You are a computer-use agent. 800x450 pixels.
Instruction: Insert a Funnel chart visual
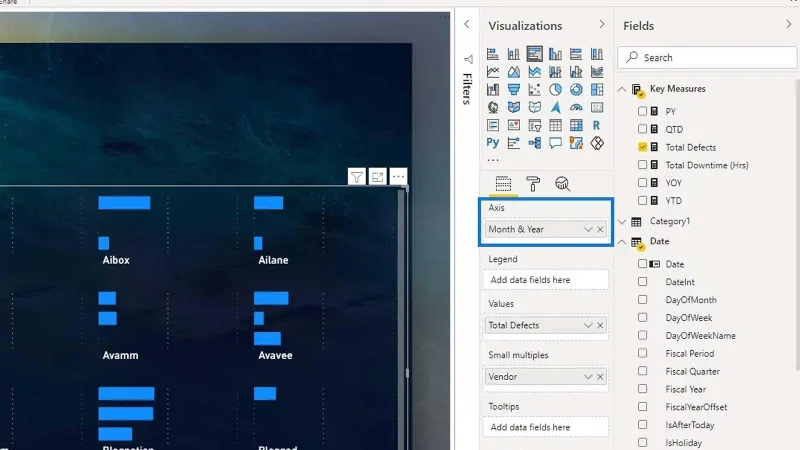[514, 89]
